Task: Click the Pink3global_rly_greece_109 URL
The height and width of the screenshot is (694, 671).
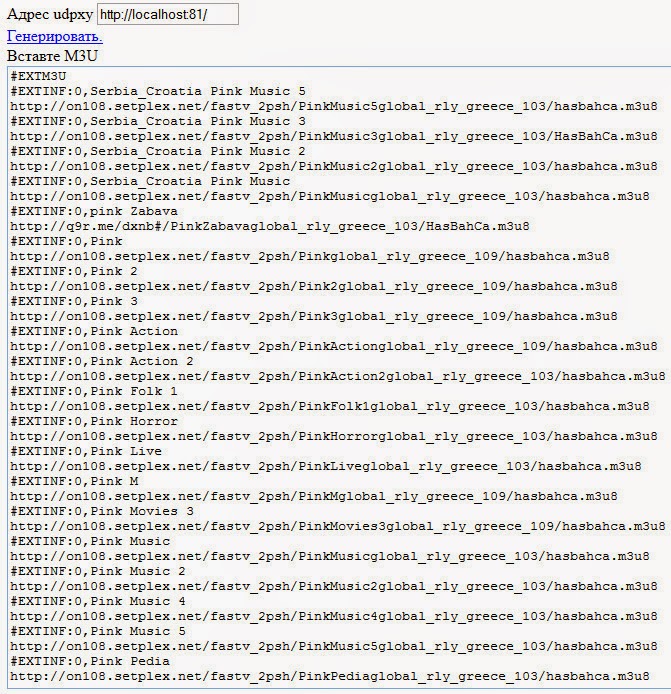Action: [314, 316]
